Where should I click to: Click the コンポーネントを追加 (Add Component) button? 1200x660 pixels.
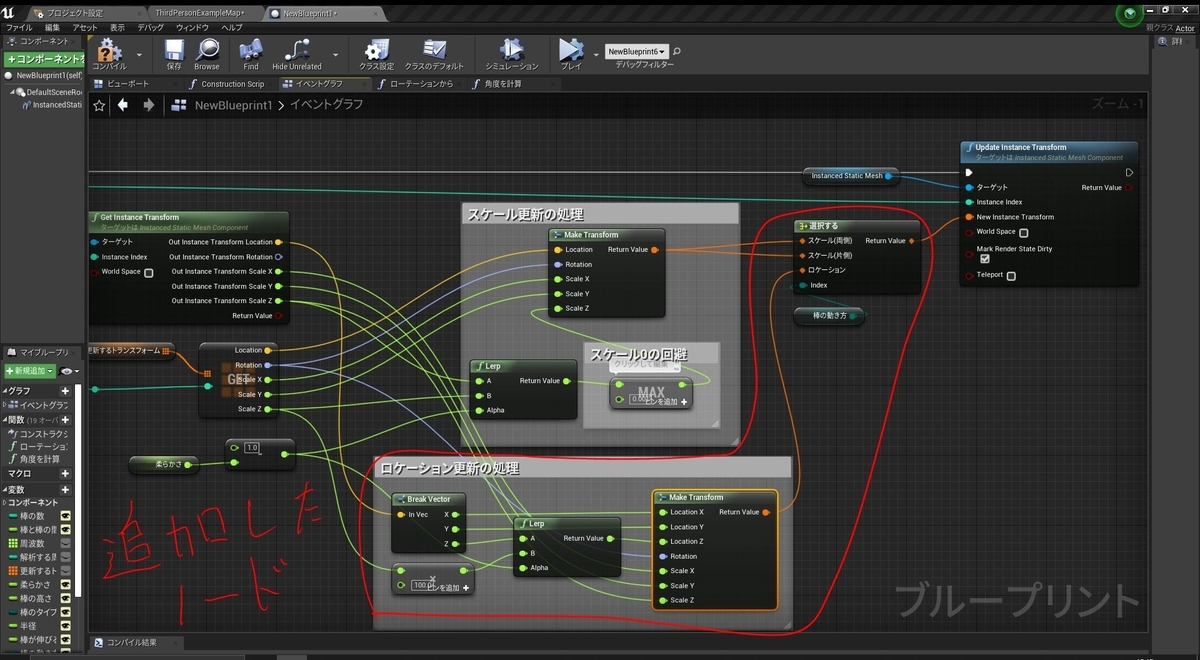click(x=44, y=59)
